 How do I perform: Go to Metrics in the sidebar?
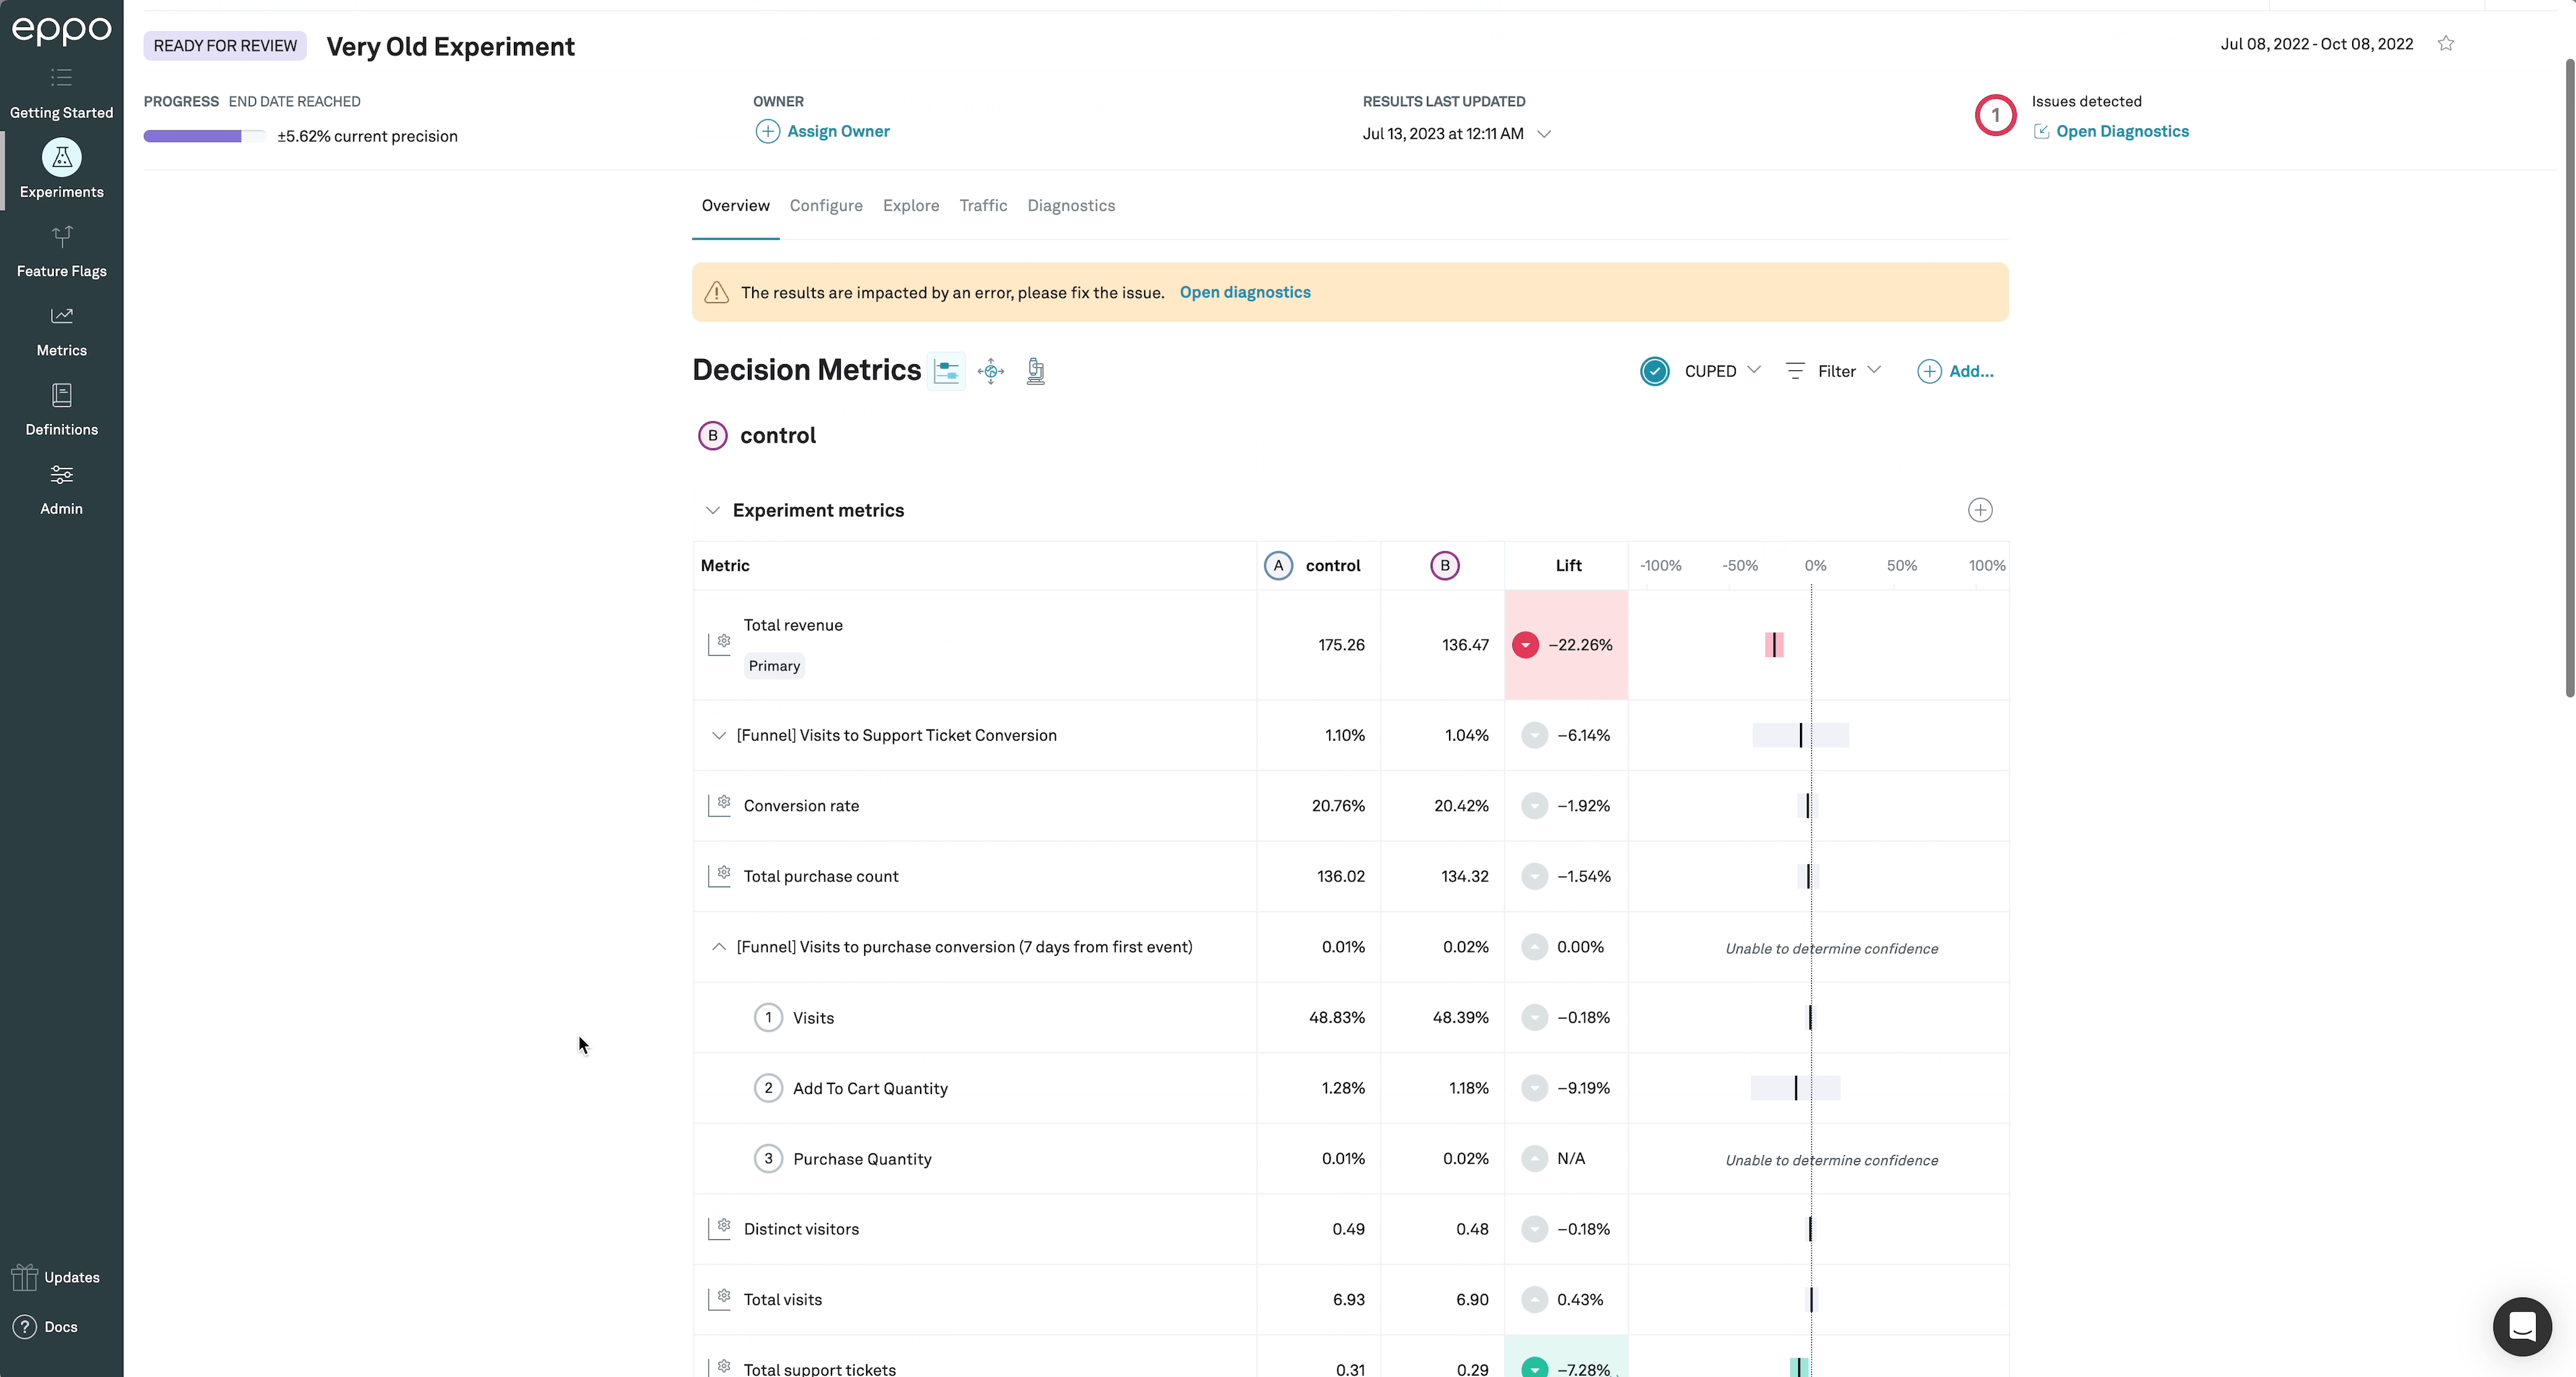coord(61,317)
